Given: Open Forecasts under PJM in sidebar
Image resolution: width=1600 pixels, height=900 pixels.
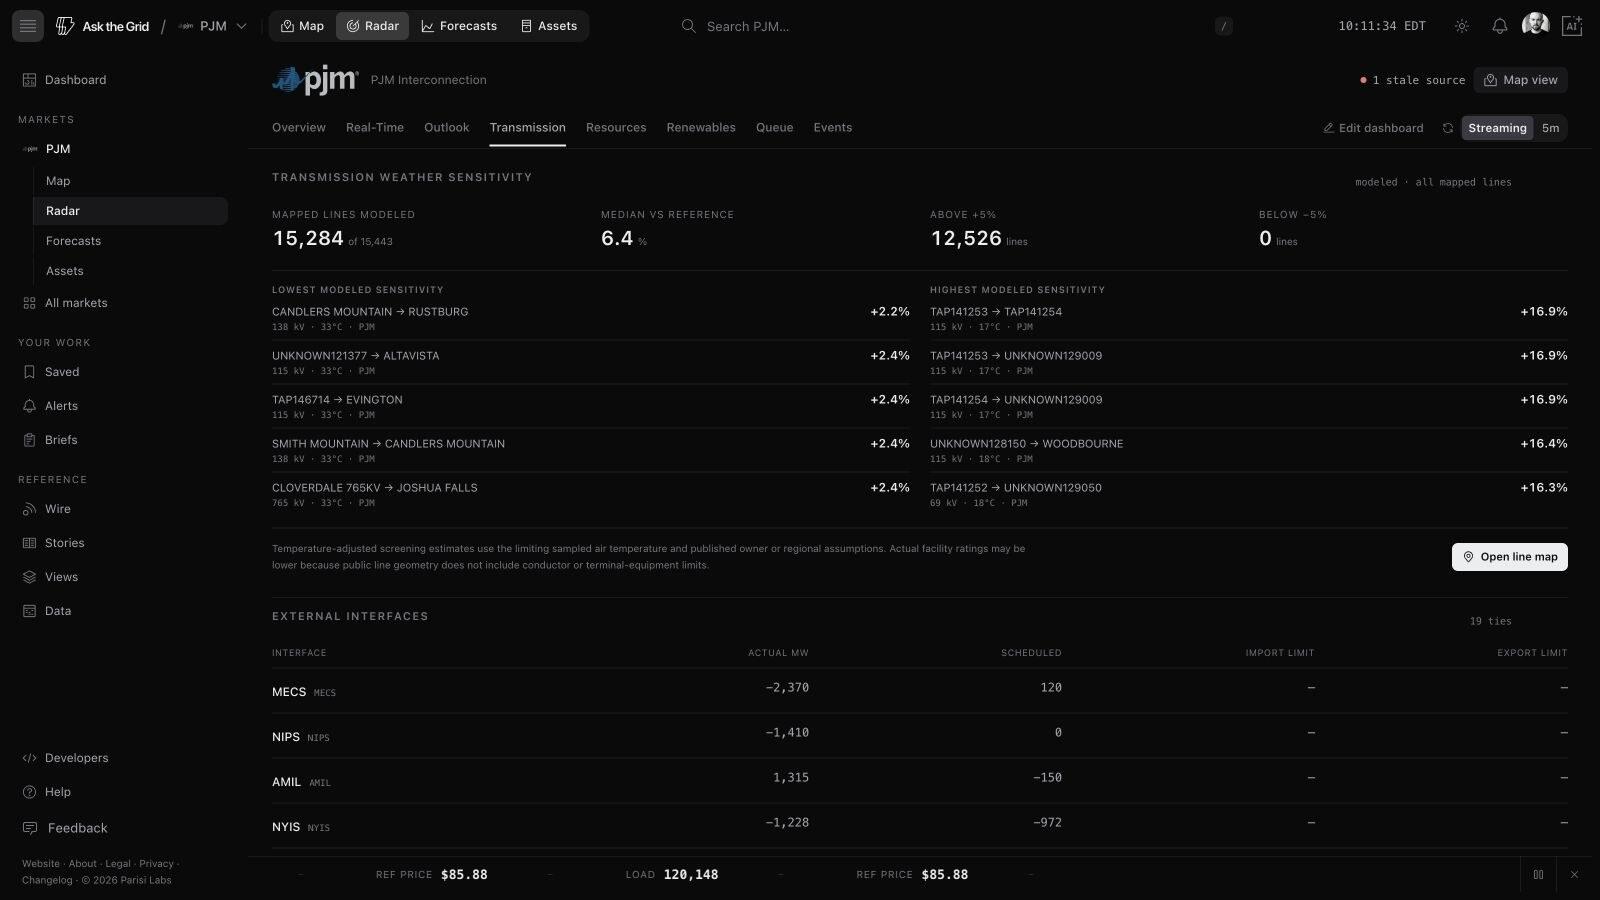Looking at the screenshot, I should coord(130,241).
